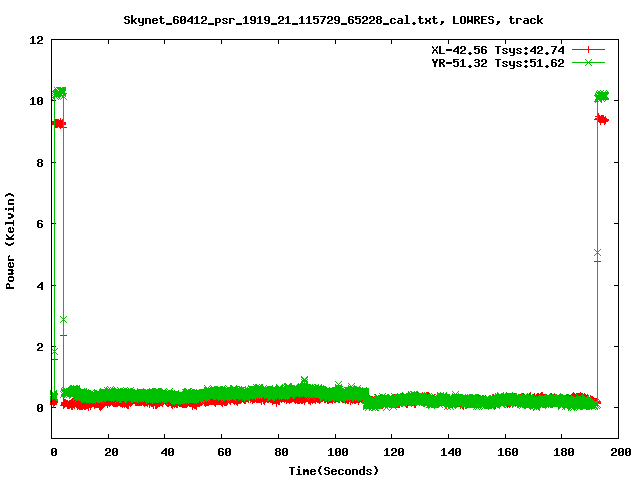The width and height of the screenshot is (640, 480).
Task: Click the Time(Seconds) x-axis label
Action: pos(334,471)
